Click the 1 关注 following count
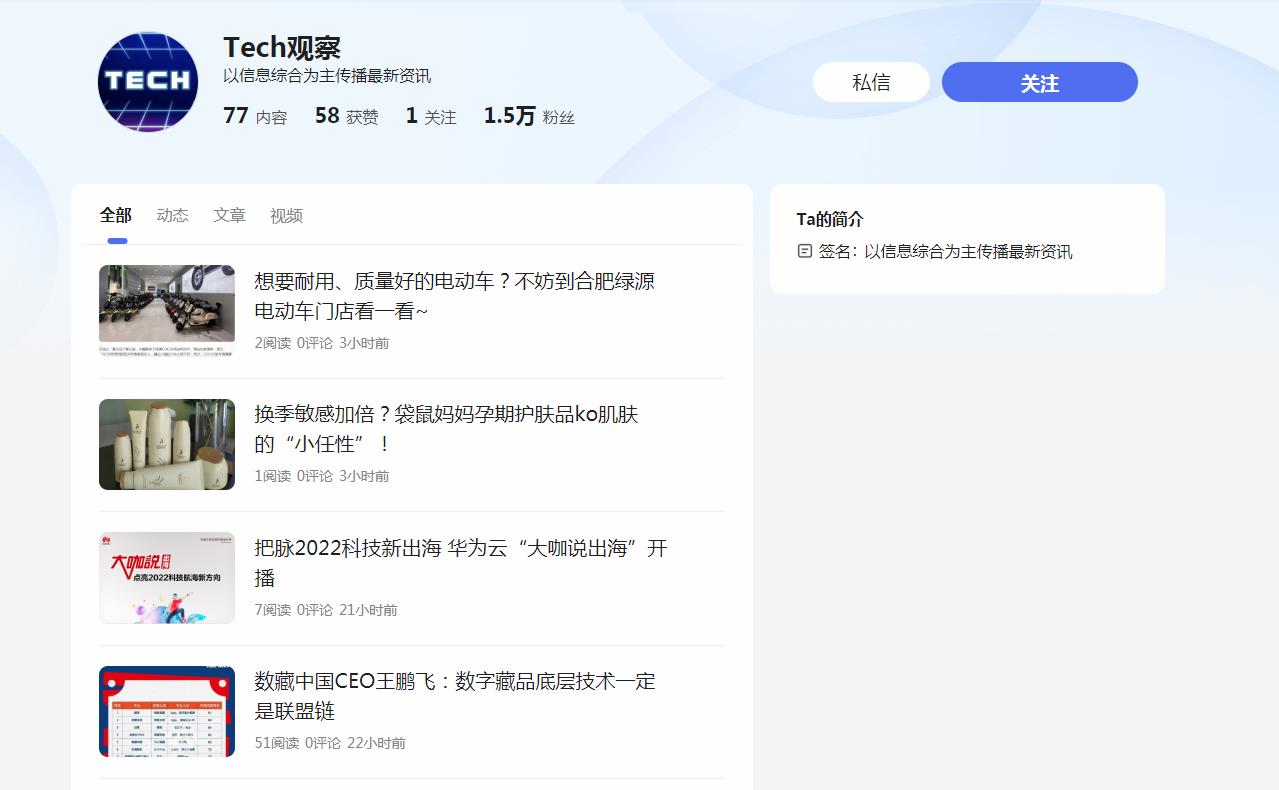The width and height of the screenshot is (1279, 790). pos(430,116)
